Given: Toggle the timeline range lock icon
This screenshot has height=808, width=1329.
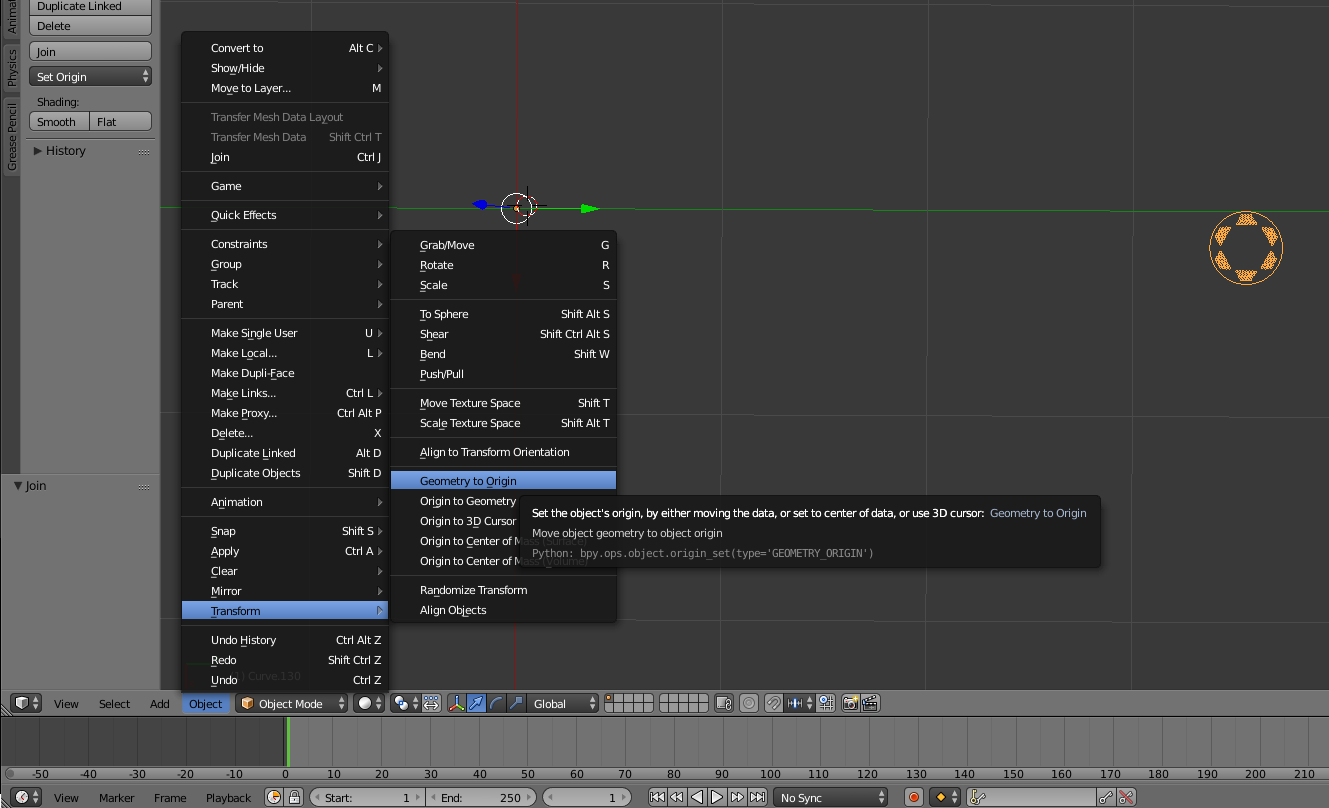Looking at the screenshot, I should coord(294,797).
